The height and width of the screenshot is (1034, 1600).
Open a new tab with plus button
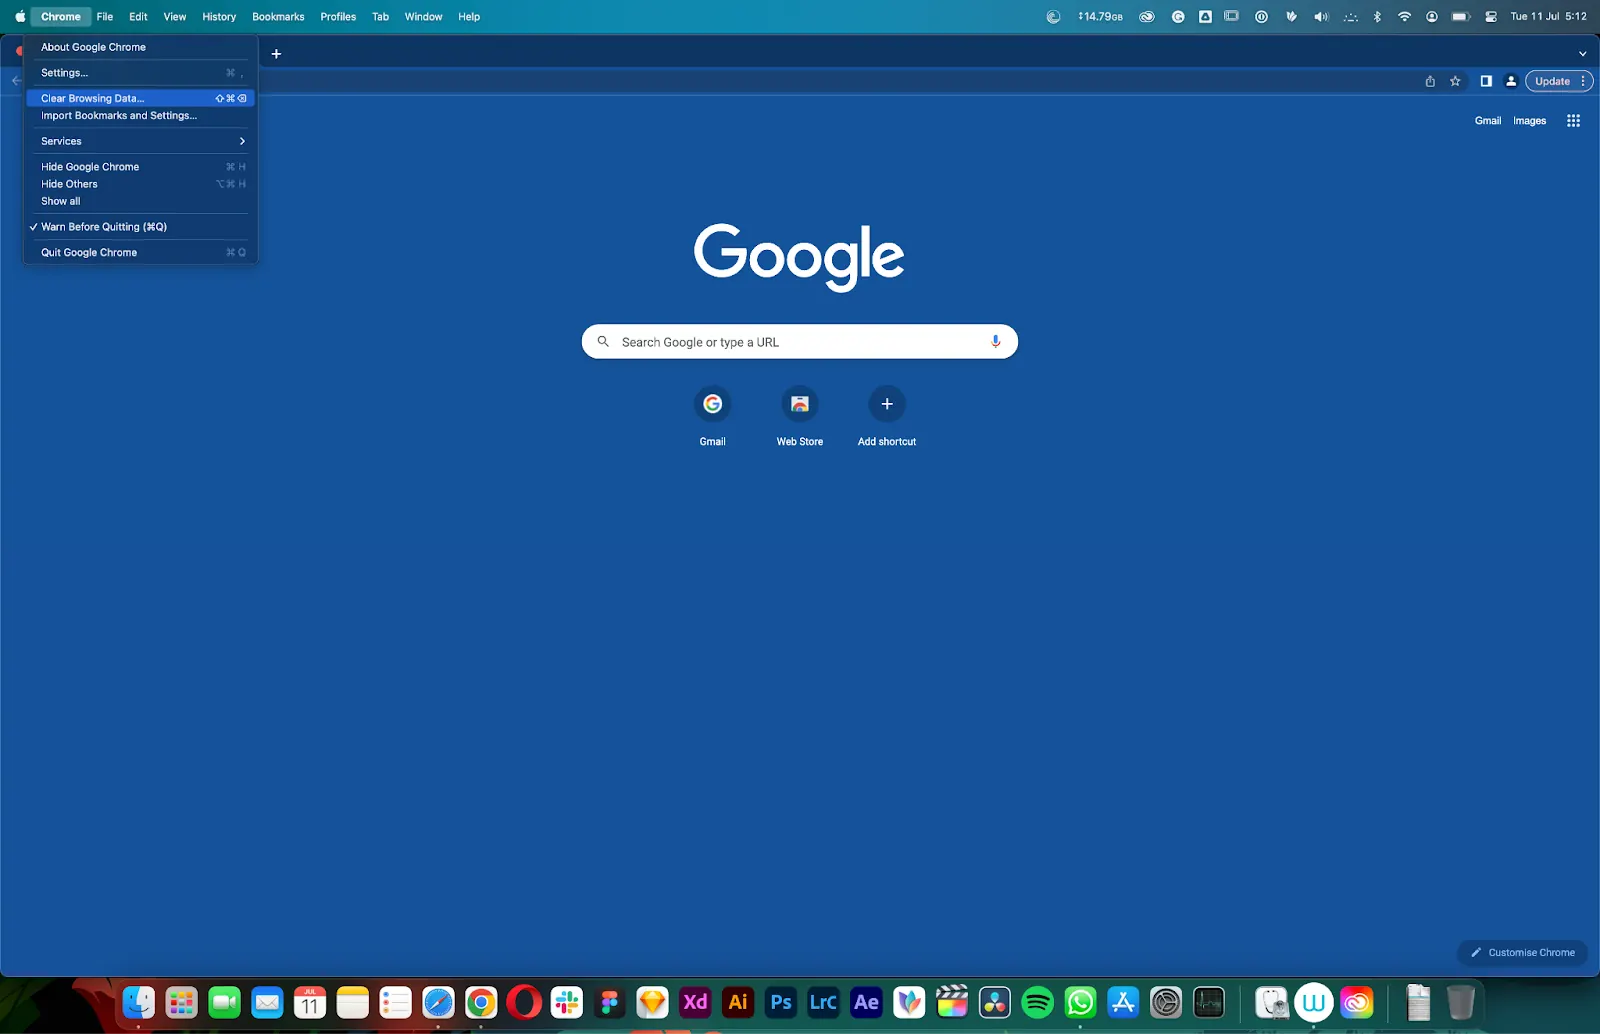point(276,54)
